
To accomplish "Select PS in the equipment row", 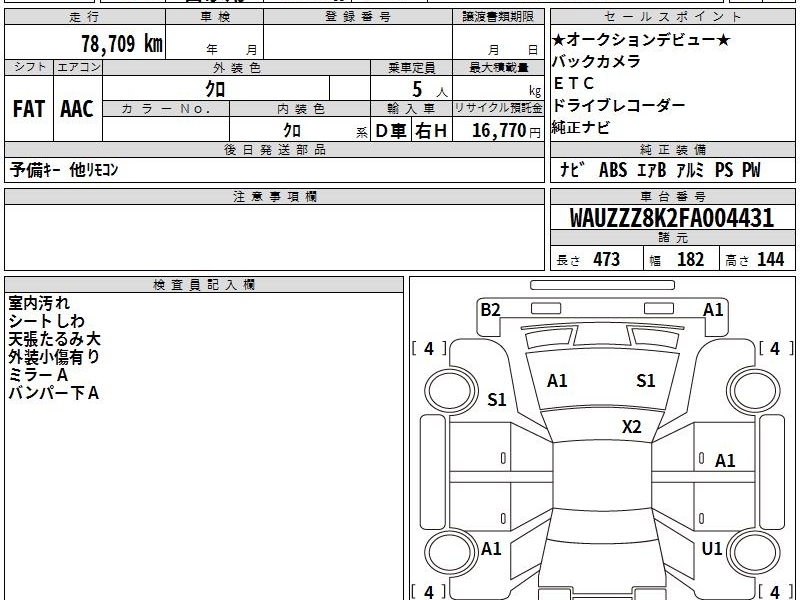I will (x=724, y=170).
